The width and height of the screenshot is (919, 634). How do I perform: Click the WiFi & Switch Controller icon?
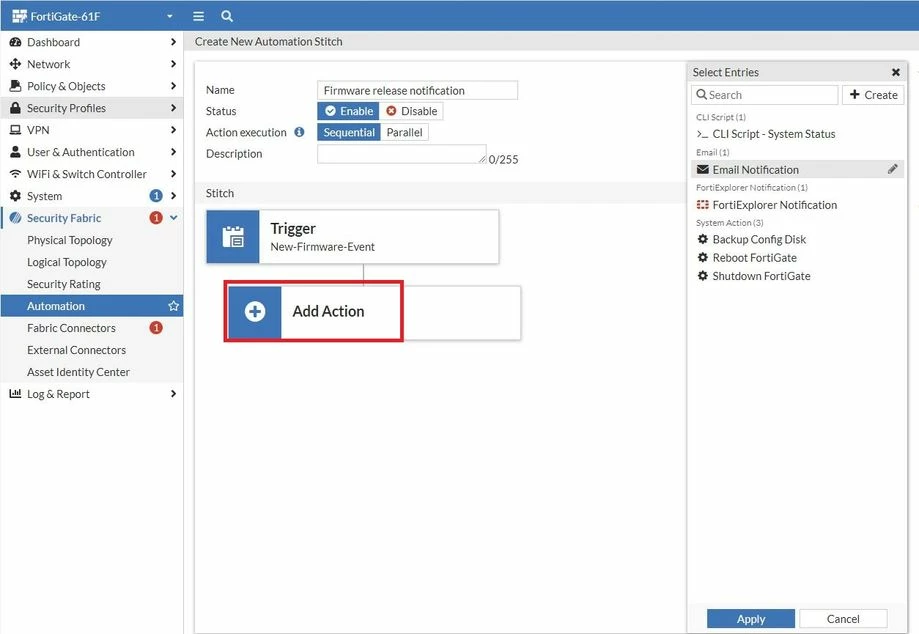[x=15, y=174]
